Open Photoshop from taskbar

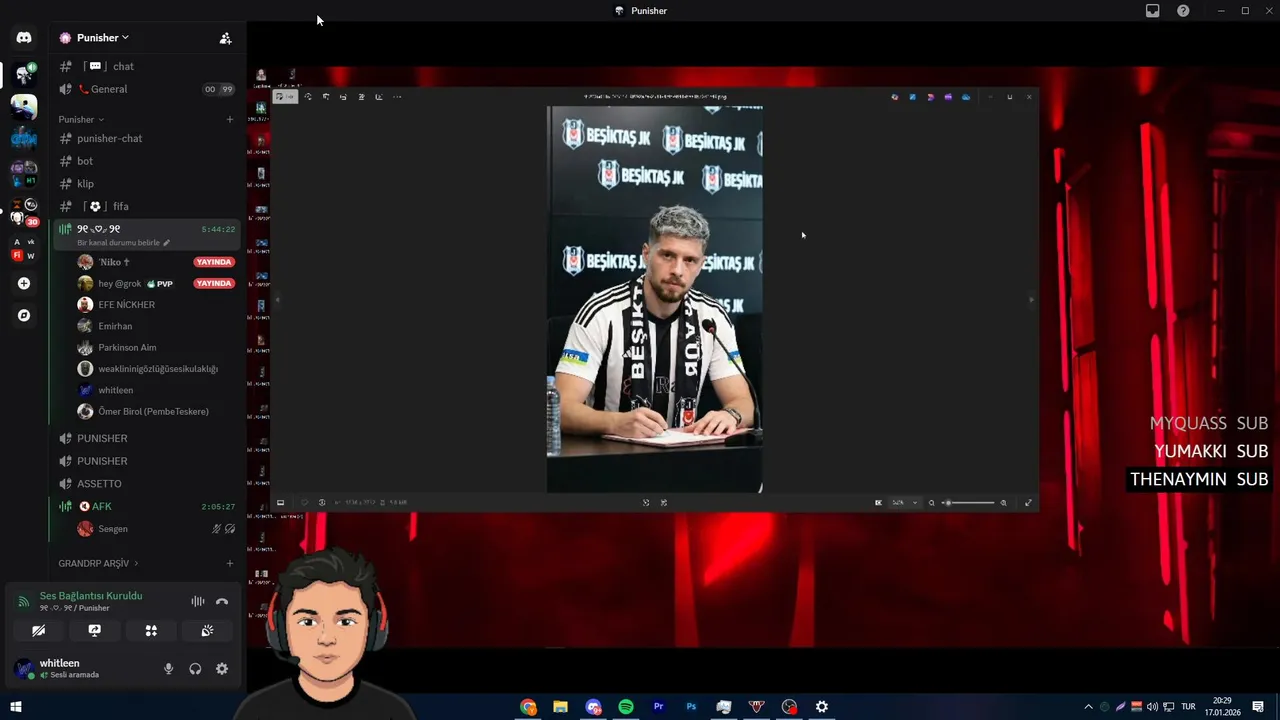pyautogui.click(x=691, y=707)
